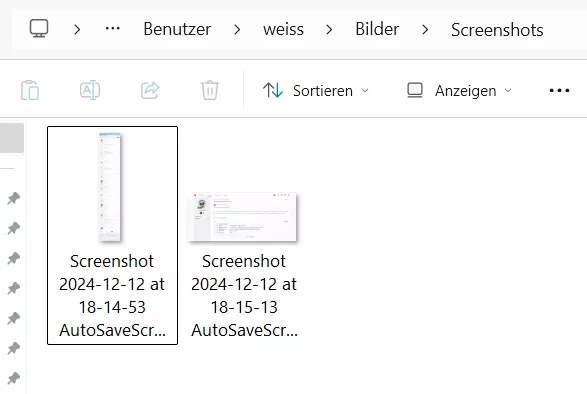Expand the chevron after Benutzer
Viewport: 587px width, 394px height.
tap(237, 29)
